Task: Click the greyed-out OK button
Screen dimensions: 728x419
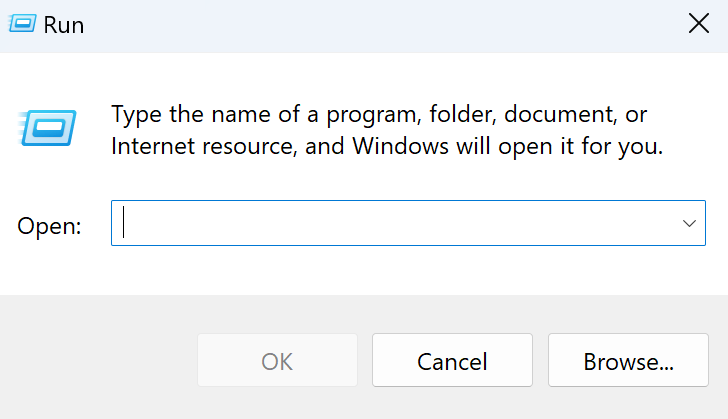Action: pos(277,360)
